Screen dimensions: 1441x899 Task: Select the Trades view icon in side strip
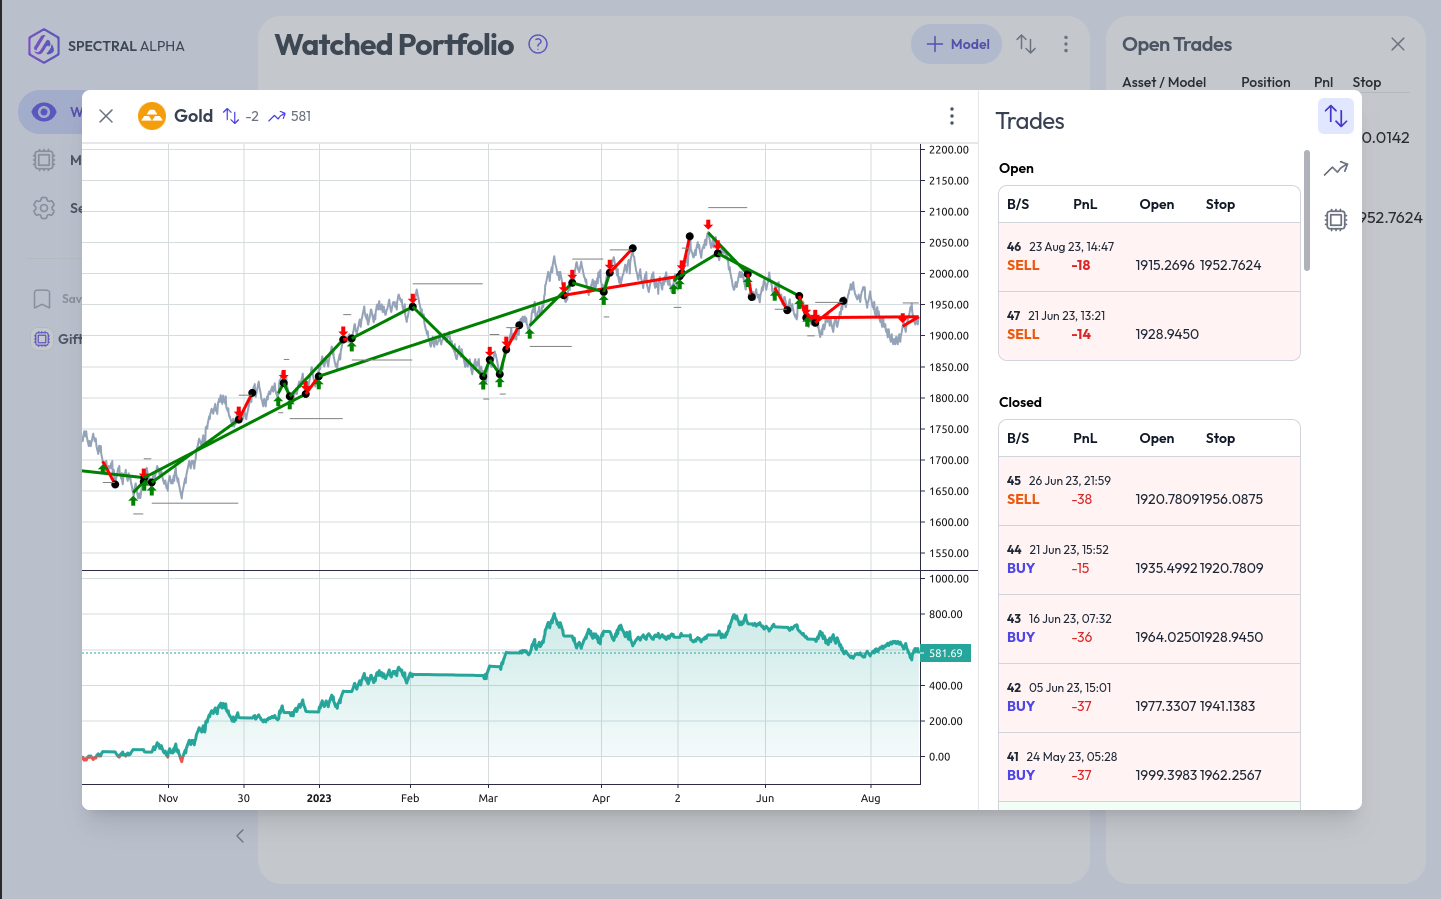point(1336,116)
